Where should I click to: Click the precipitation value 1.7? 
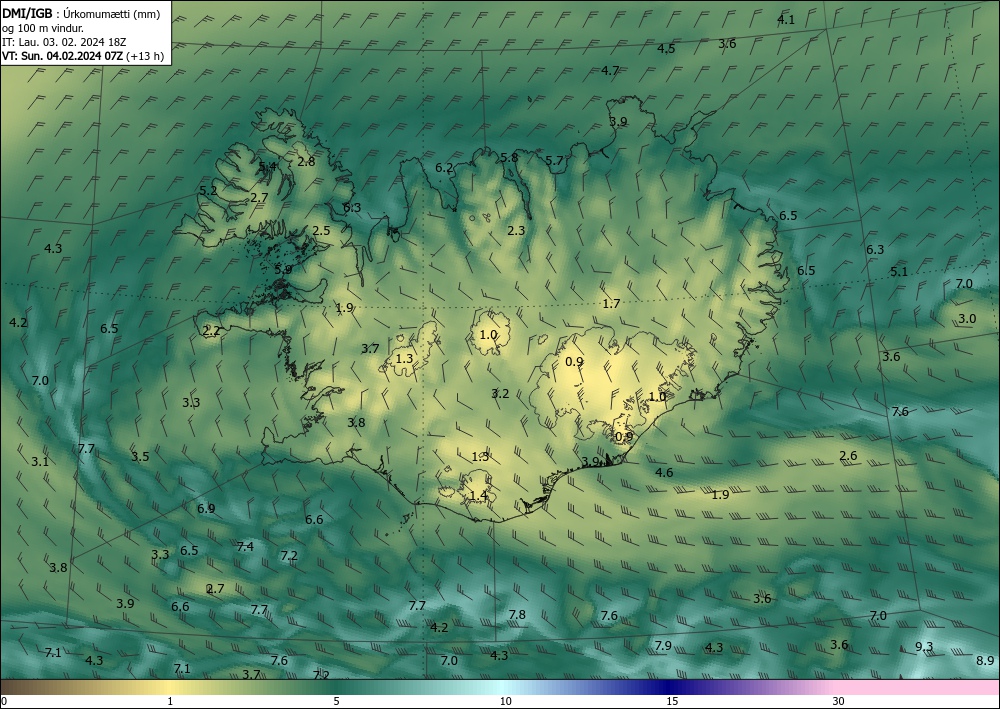(x=611, y=303)
